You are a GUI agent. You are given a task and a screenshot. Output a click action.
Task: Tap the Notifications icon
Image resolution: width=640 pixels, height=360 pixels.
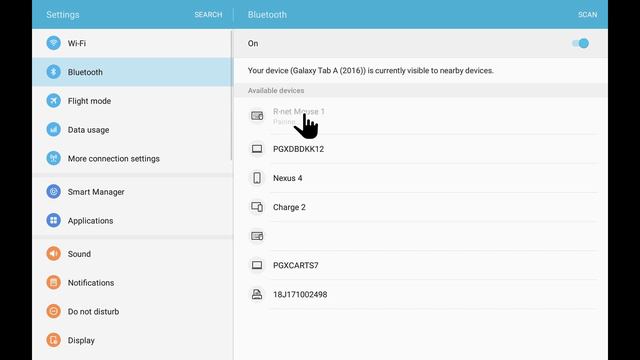(53, 282)
